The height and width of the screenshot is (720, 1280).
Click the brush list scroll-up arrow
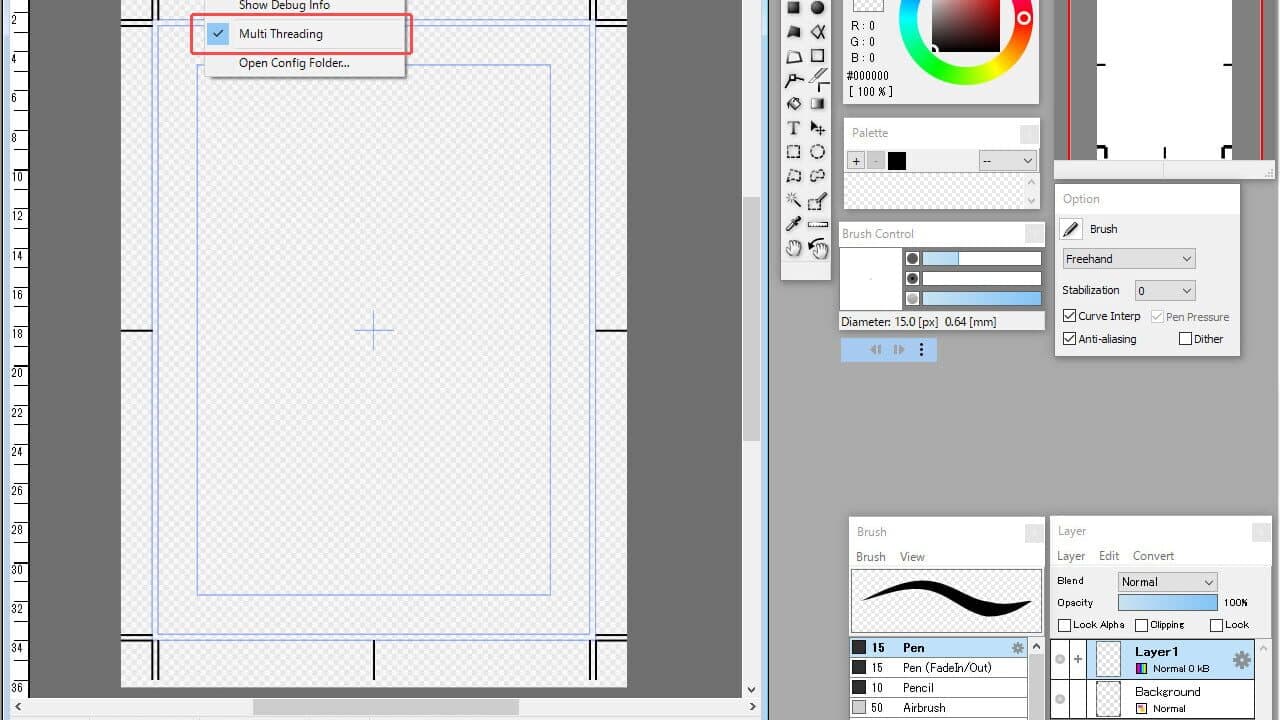pos(1036,646)
